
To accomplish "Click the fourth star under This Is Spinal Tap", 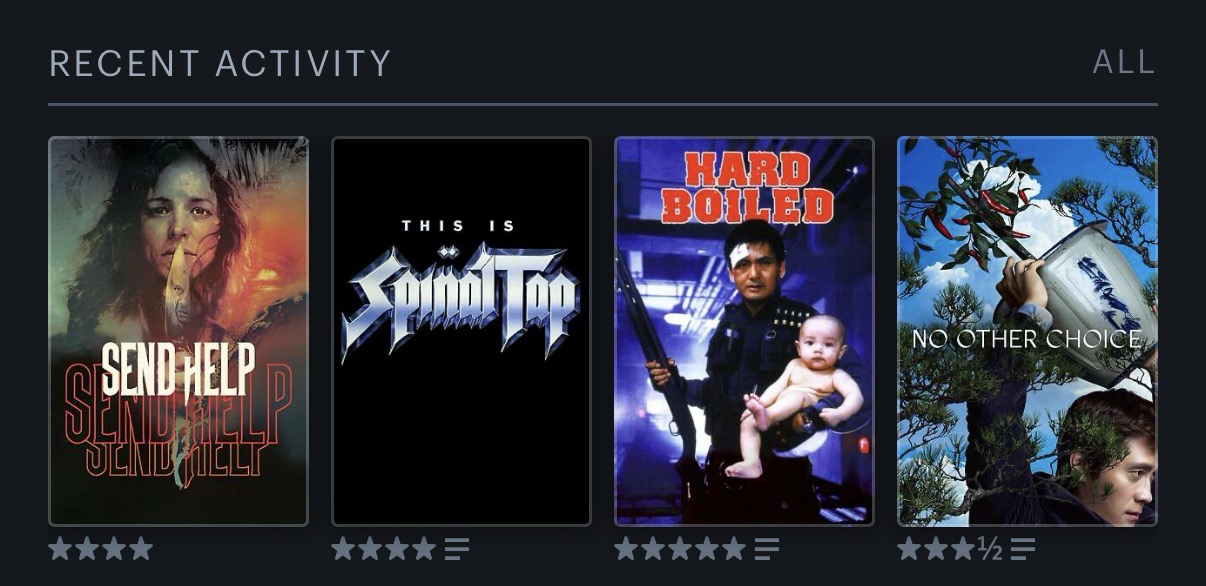I will click(x=424, y=548).
